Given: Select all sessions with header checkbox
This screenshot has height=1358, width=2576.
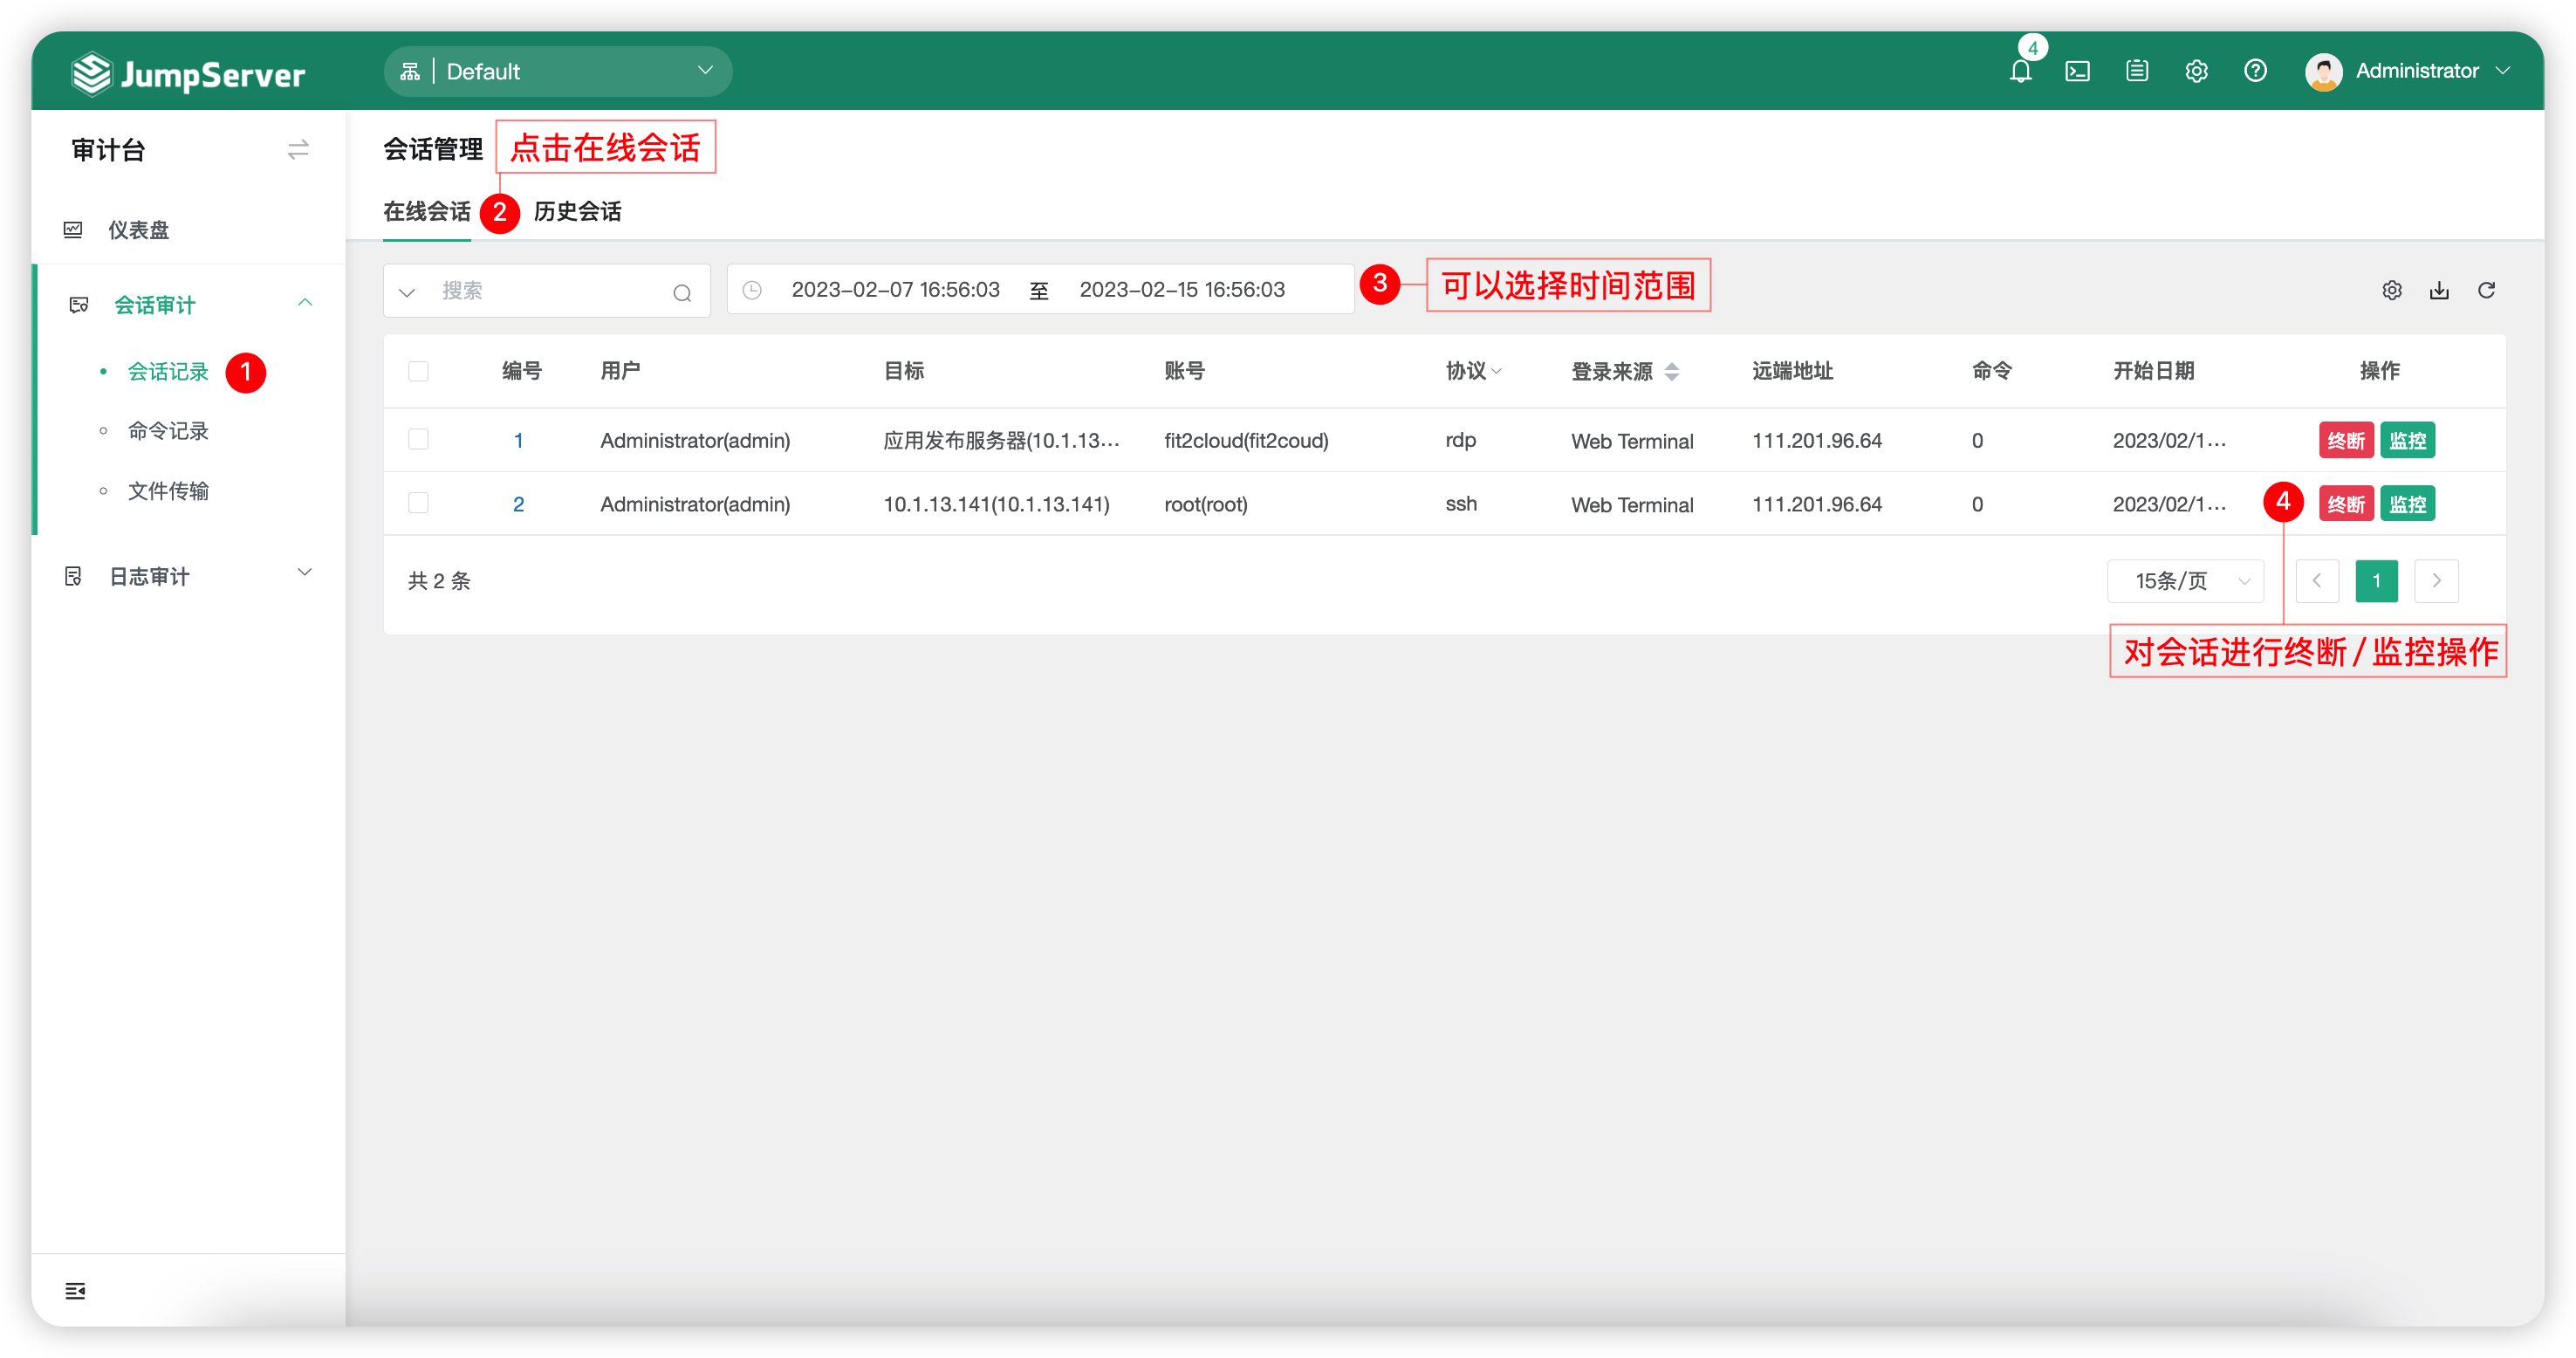Looking at the screenshot, I should [x=418, y=371].
